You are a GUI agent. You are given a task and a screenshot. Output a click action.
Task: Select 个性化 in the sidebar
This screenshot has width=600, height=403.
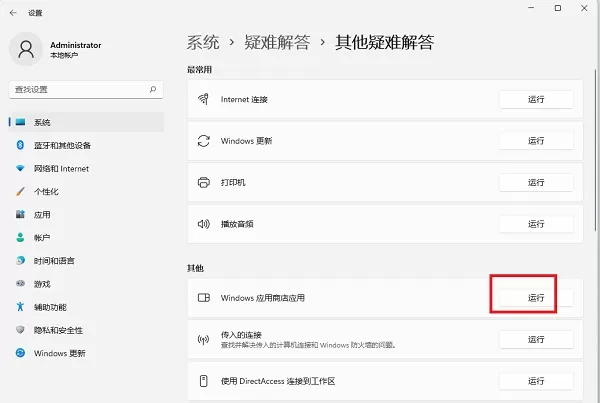tap(86, 191)
